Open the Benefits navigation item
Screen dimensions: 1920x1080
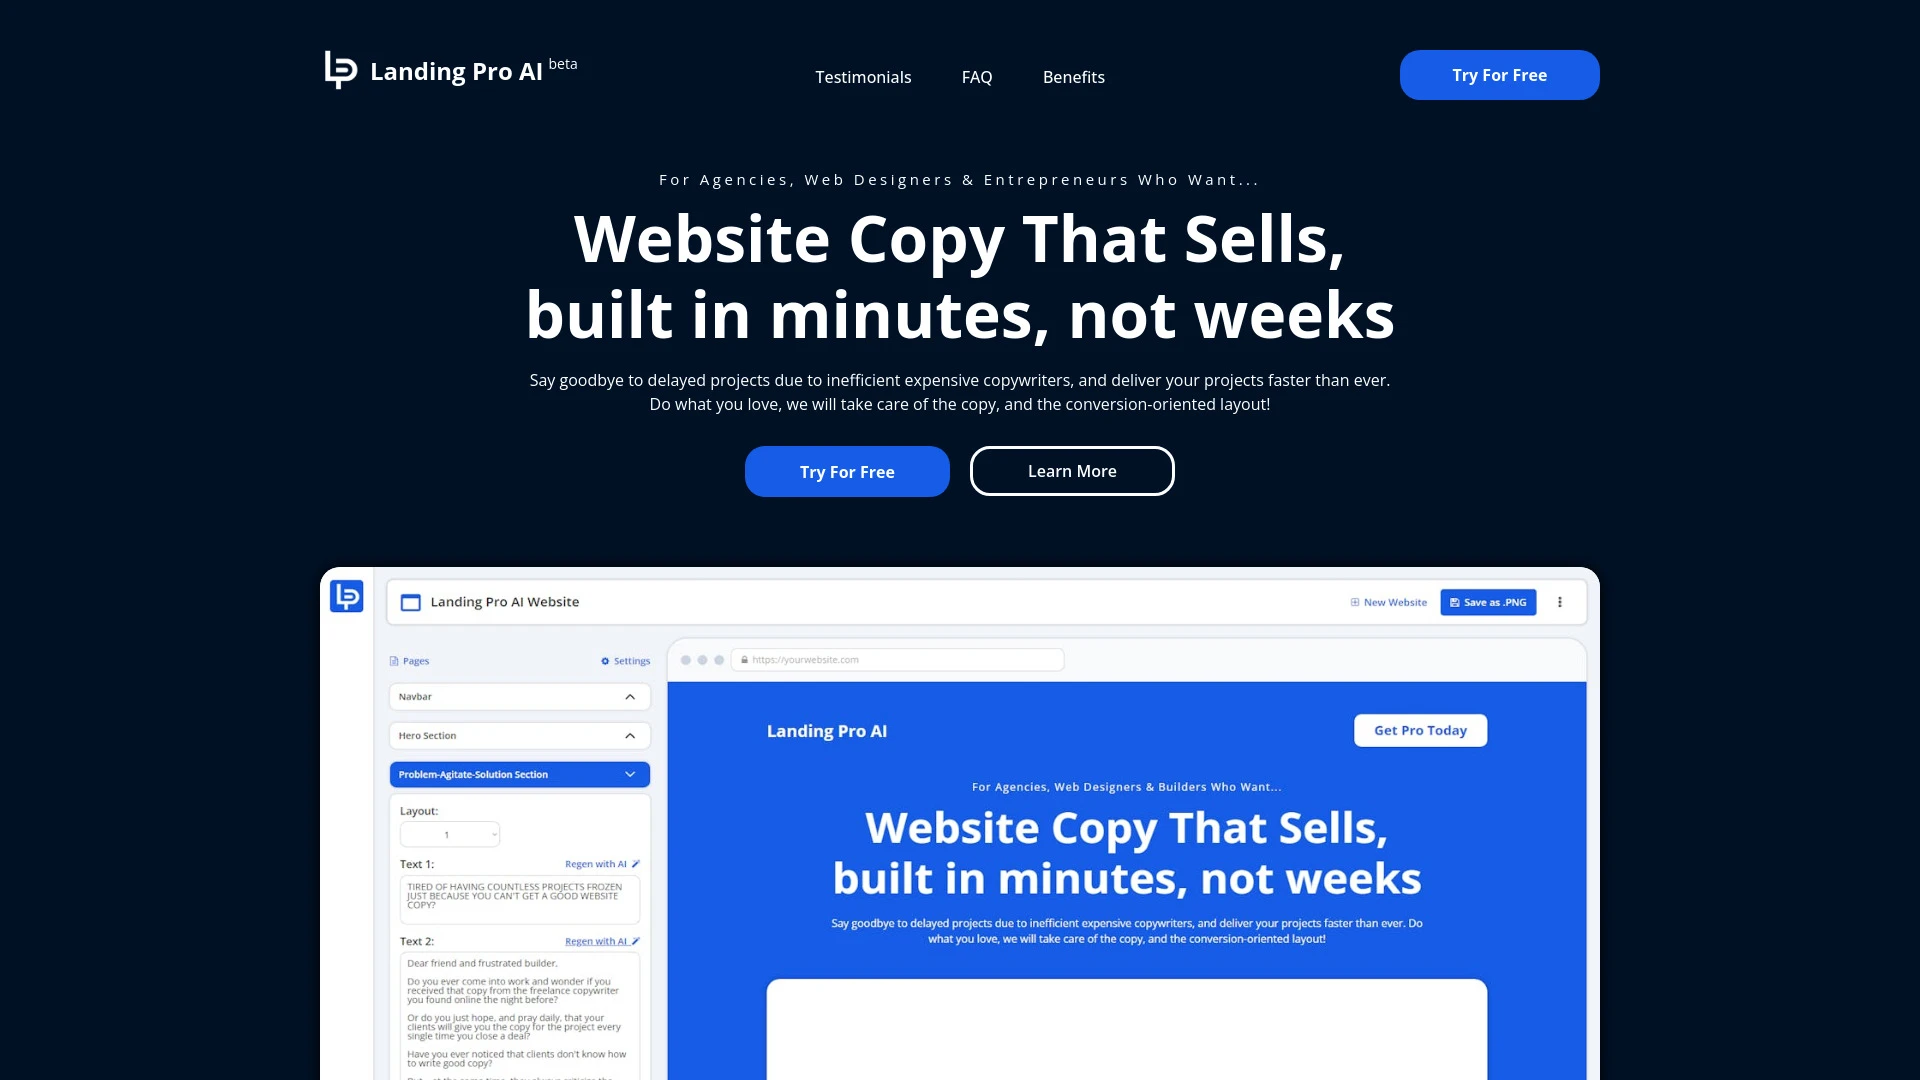click(x=1073, y=75)
